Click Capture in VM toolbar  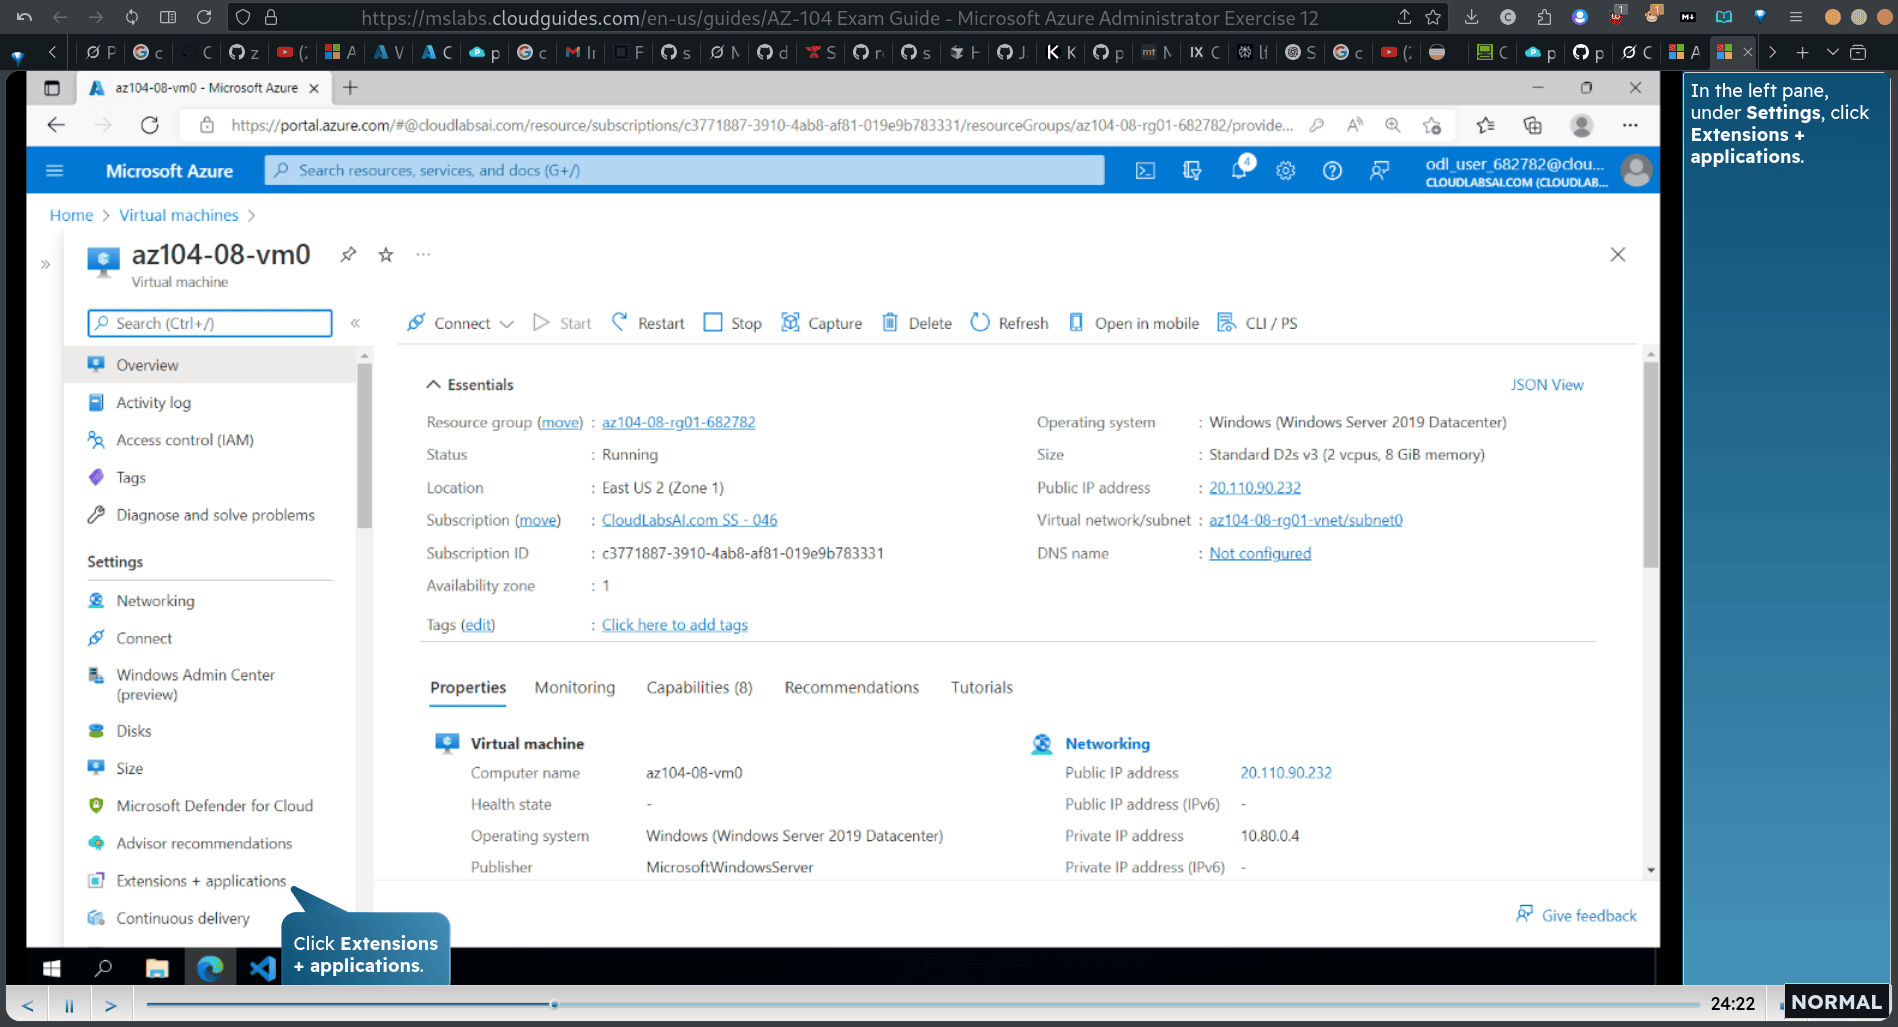pos(822,323)
